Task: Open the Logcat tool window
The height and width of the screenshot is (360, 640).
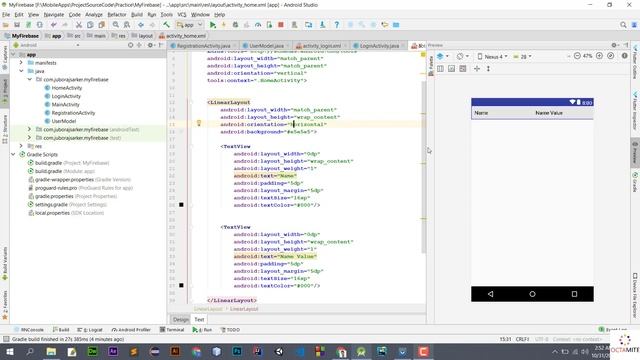Action: tap(91, 330)
